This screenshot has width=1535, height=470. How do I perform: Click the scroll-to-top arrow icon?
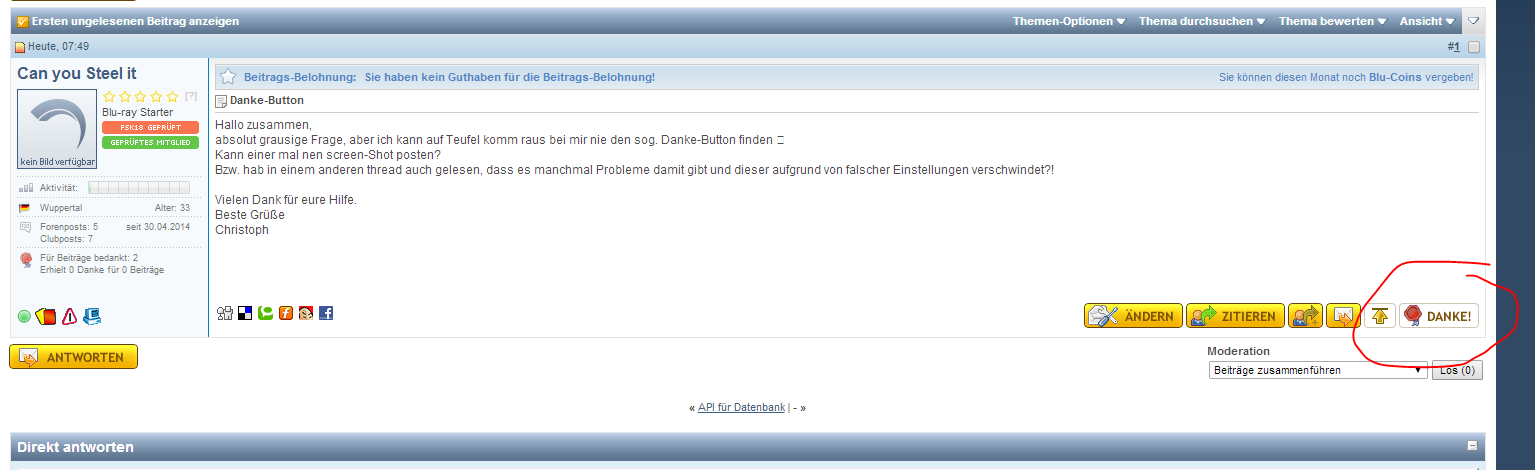[1379, 316]
